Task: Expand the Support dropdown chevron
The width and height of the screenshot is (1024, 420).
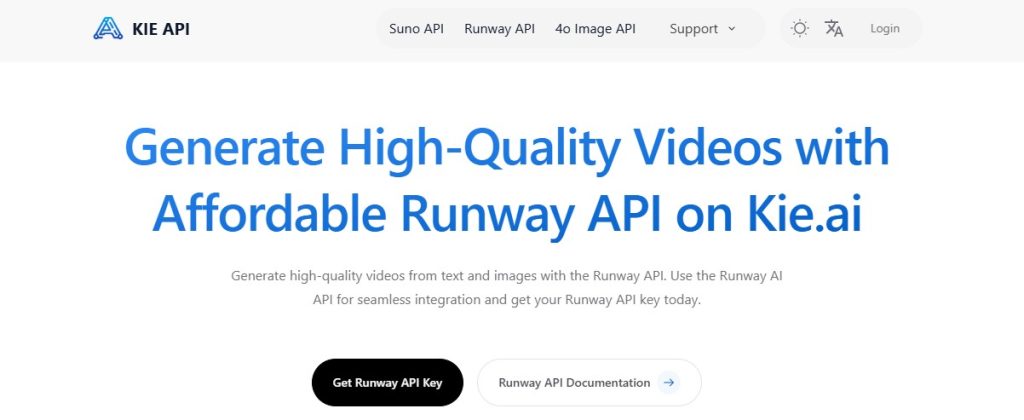Action: coord(731,29)
